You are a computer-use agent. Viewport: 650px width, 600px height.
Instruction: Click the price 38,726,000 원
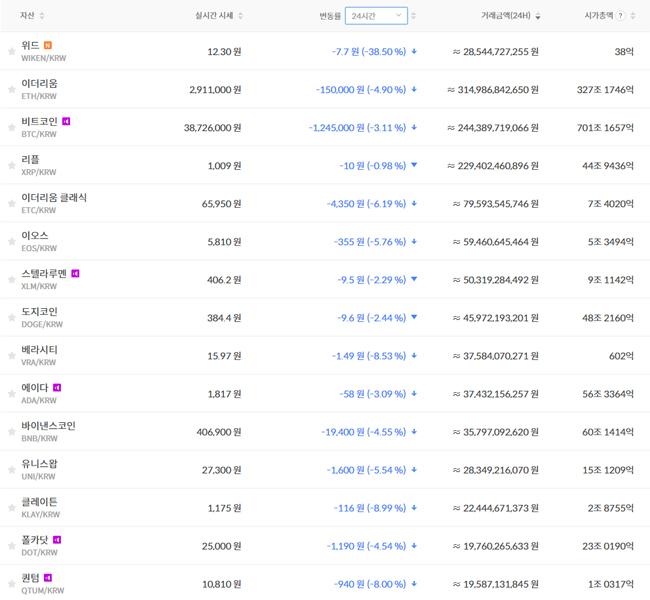click(x=212, y=128)
